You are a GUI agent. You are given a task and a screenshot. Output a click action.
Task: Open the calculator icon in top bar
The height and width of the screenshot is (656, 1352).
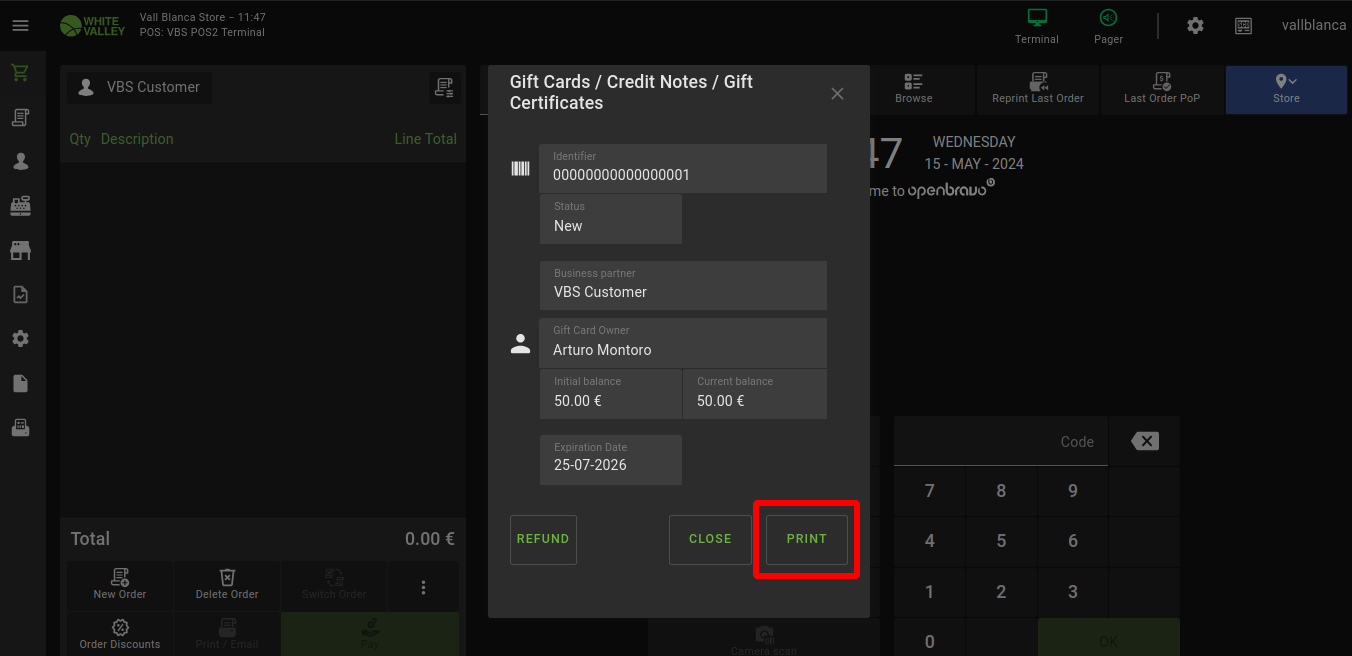pos(1243,26)
